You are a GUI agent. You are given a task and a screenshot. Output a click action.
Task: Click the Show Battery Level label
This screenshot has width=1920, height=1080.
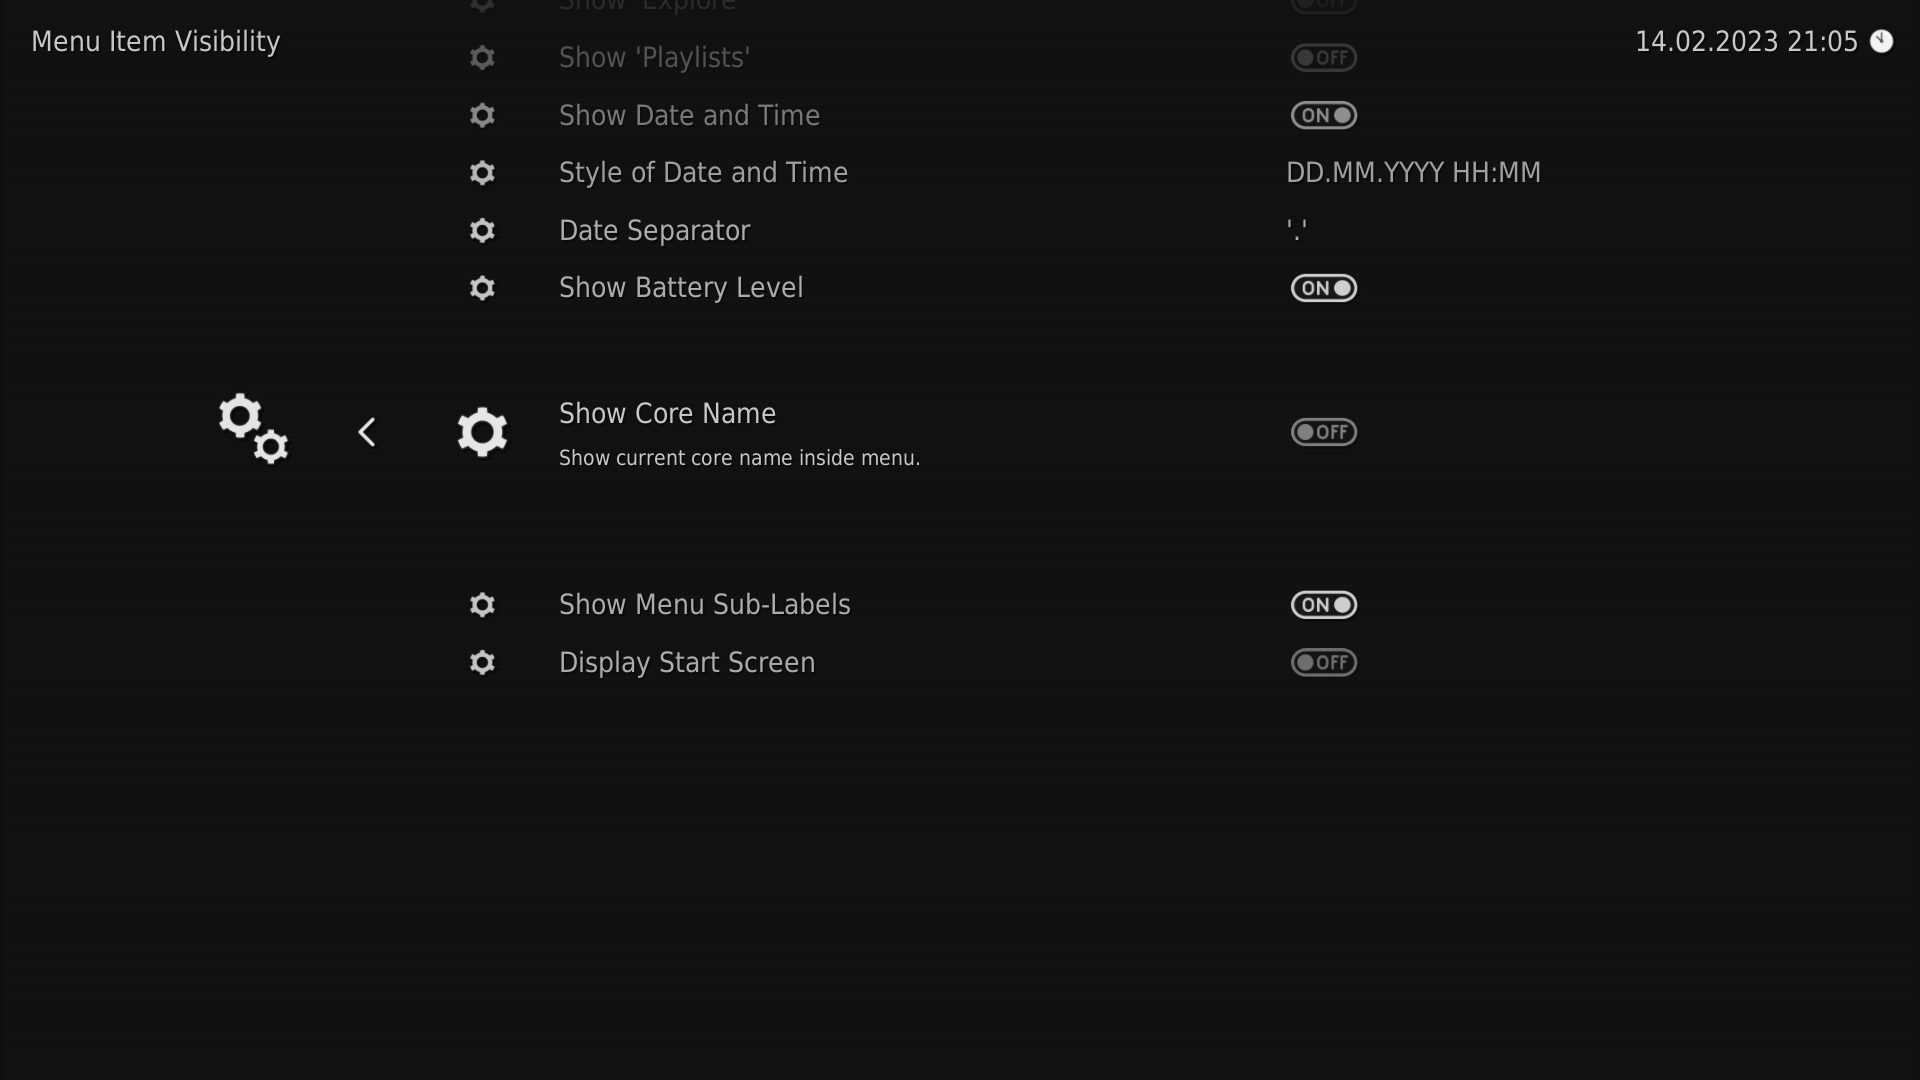point(681,288)
